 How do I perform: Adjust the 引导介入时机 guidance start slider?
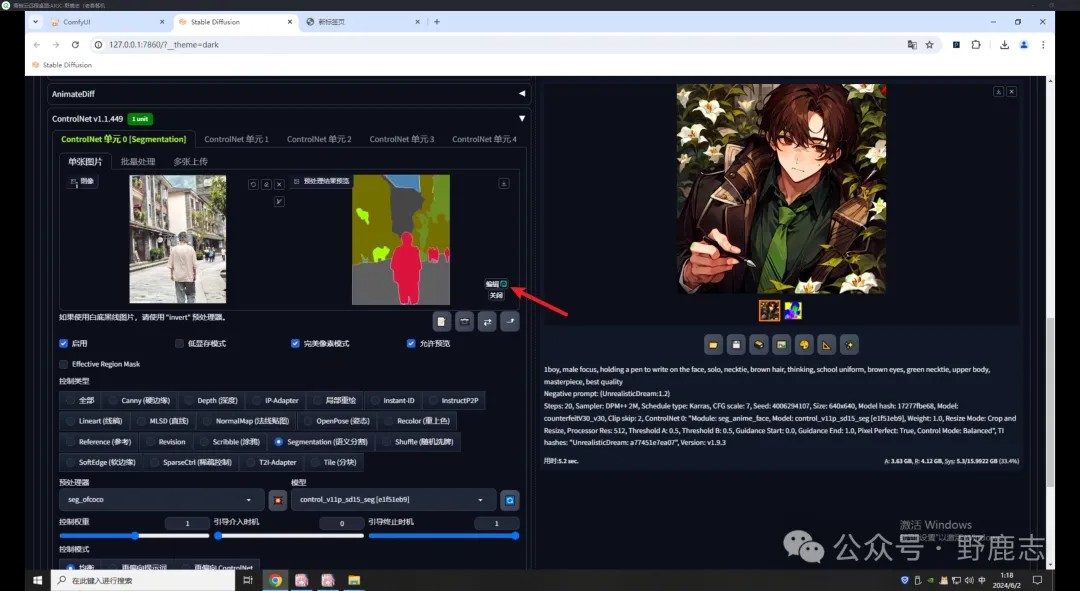click(x=289, y=535)
